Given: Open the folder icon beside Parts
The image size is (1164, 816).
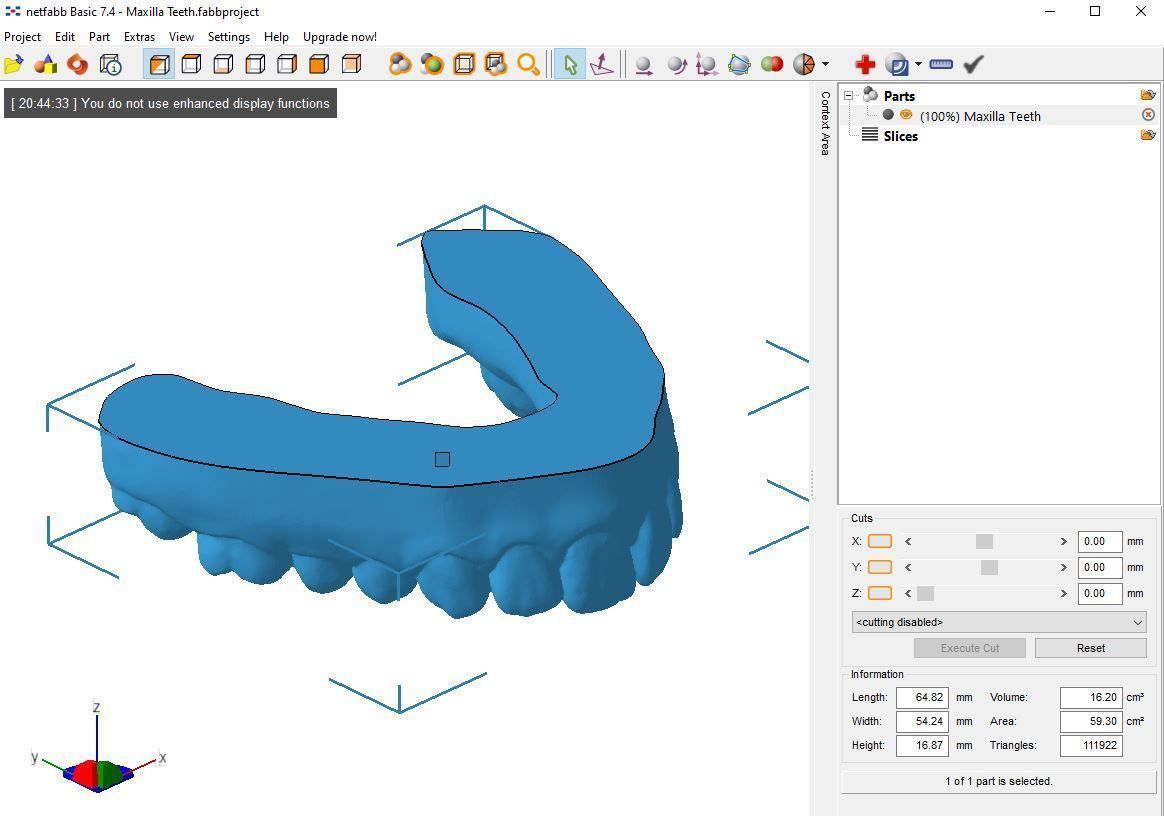Looking at the screenshot, I should click(x=1148, y=95).
